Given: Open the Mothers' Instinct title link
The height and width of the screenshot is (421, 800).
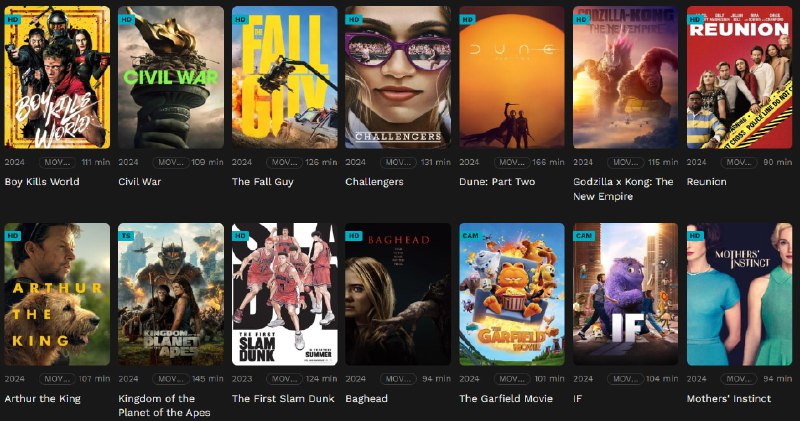Looking at the screenshot, I should 729,398.
